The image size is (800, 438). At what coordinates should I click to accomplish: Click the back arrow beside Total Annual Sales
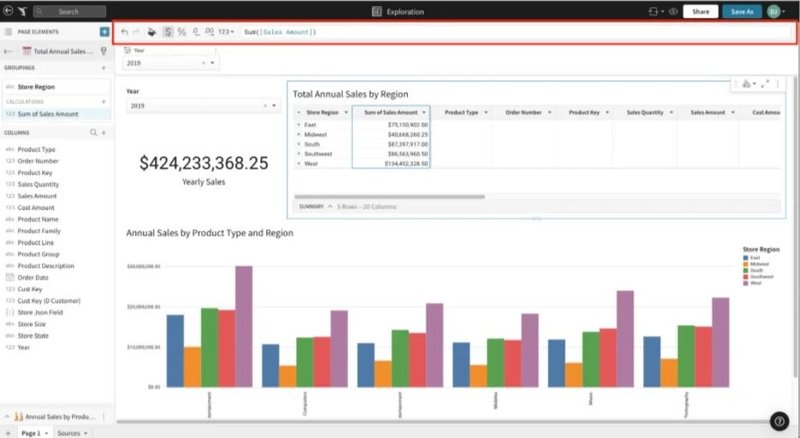pyautogui.click(x=8, y=51)
